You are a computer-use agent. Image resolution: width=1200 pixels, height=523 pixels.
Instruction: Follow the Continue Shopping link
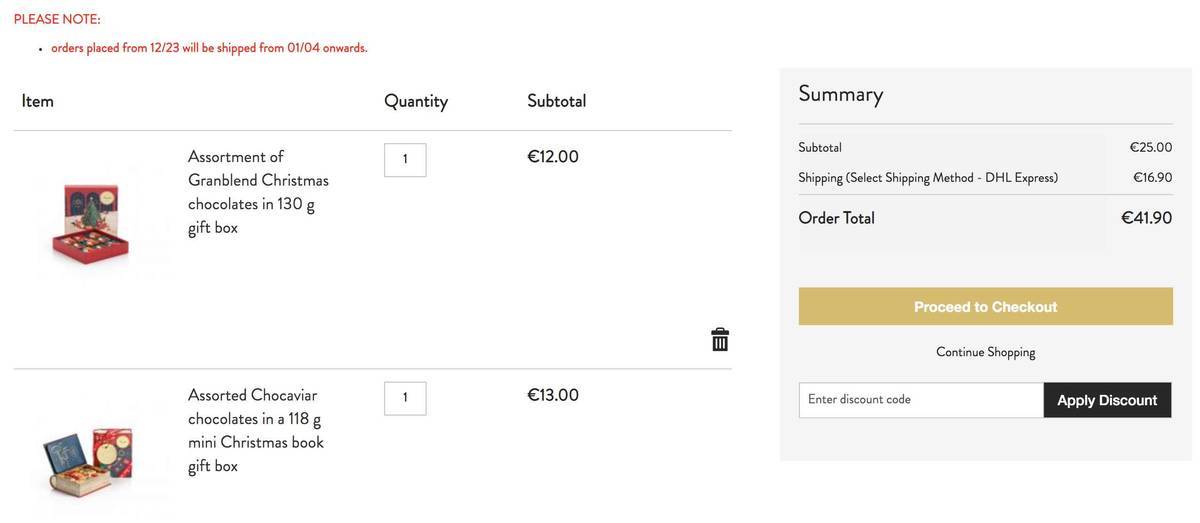pos(985,352)
